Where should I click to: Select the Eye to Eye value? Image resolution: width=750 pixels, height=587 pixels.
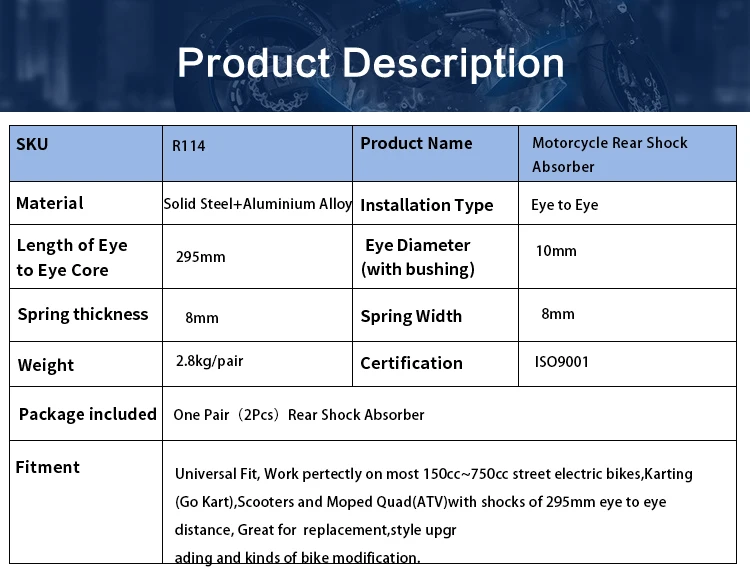pos(564,205)
